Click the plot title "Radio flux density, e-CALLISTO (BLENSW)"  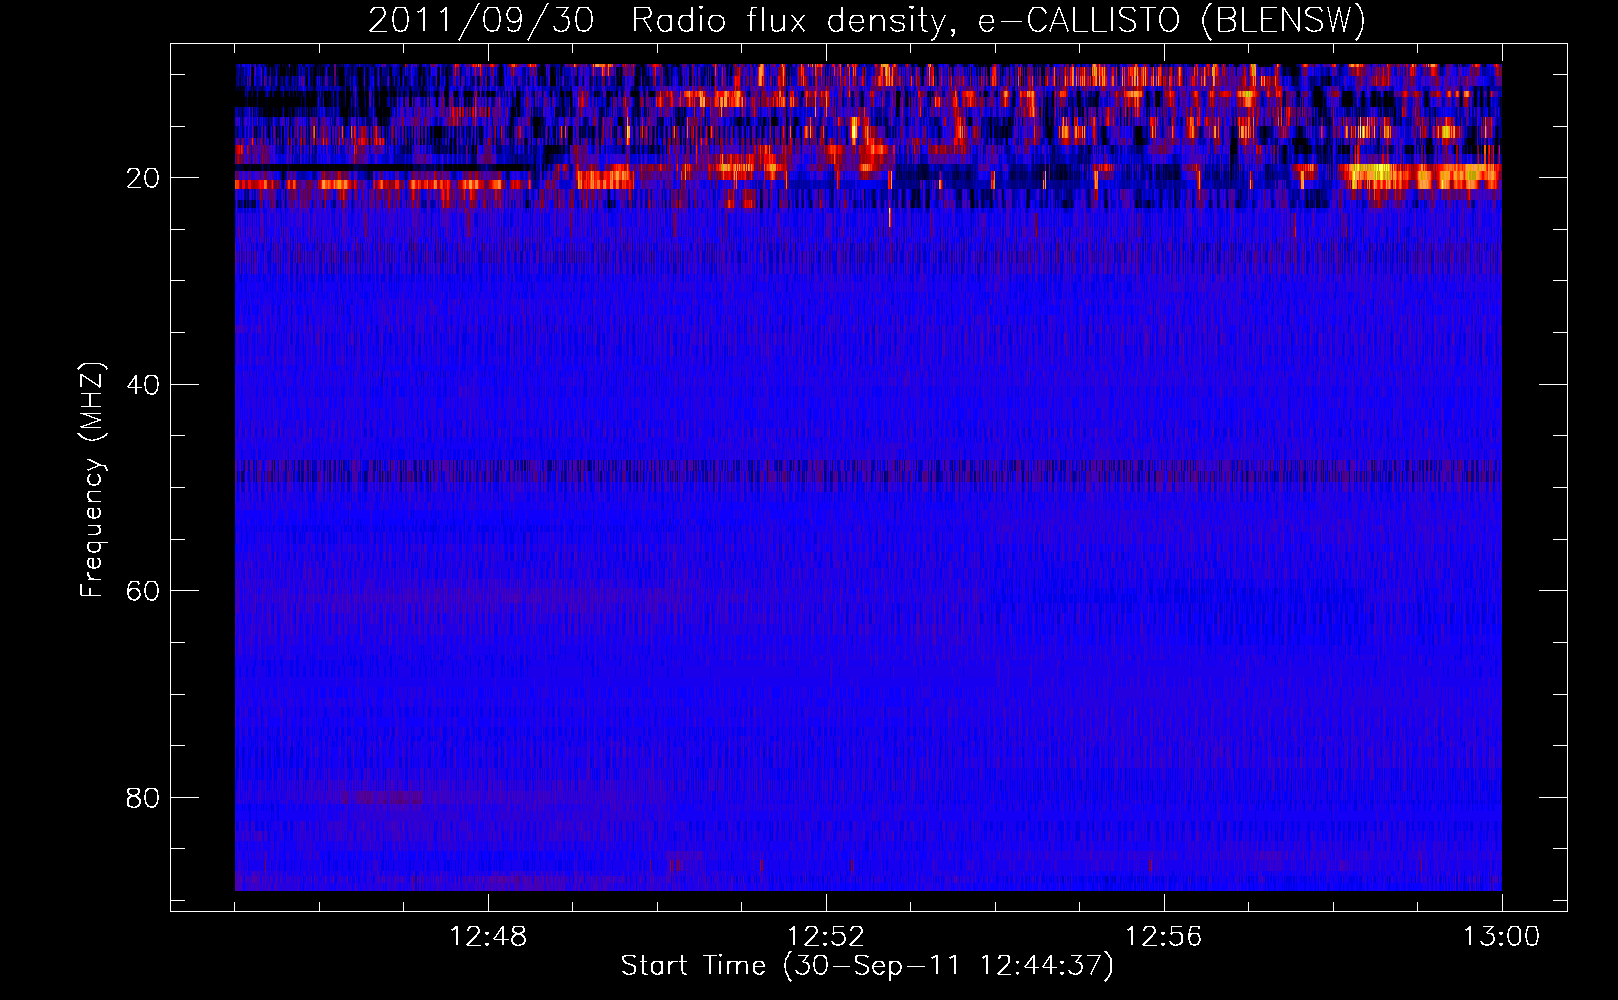[999, 20]
